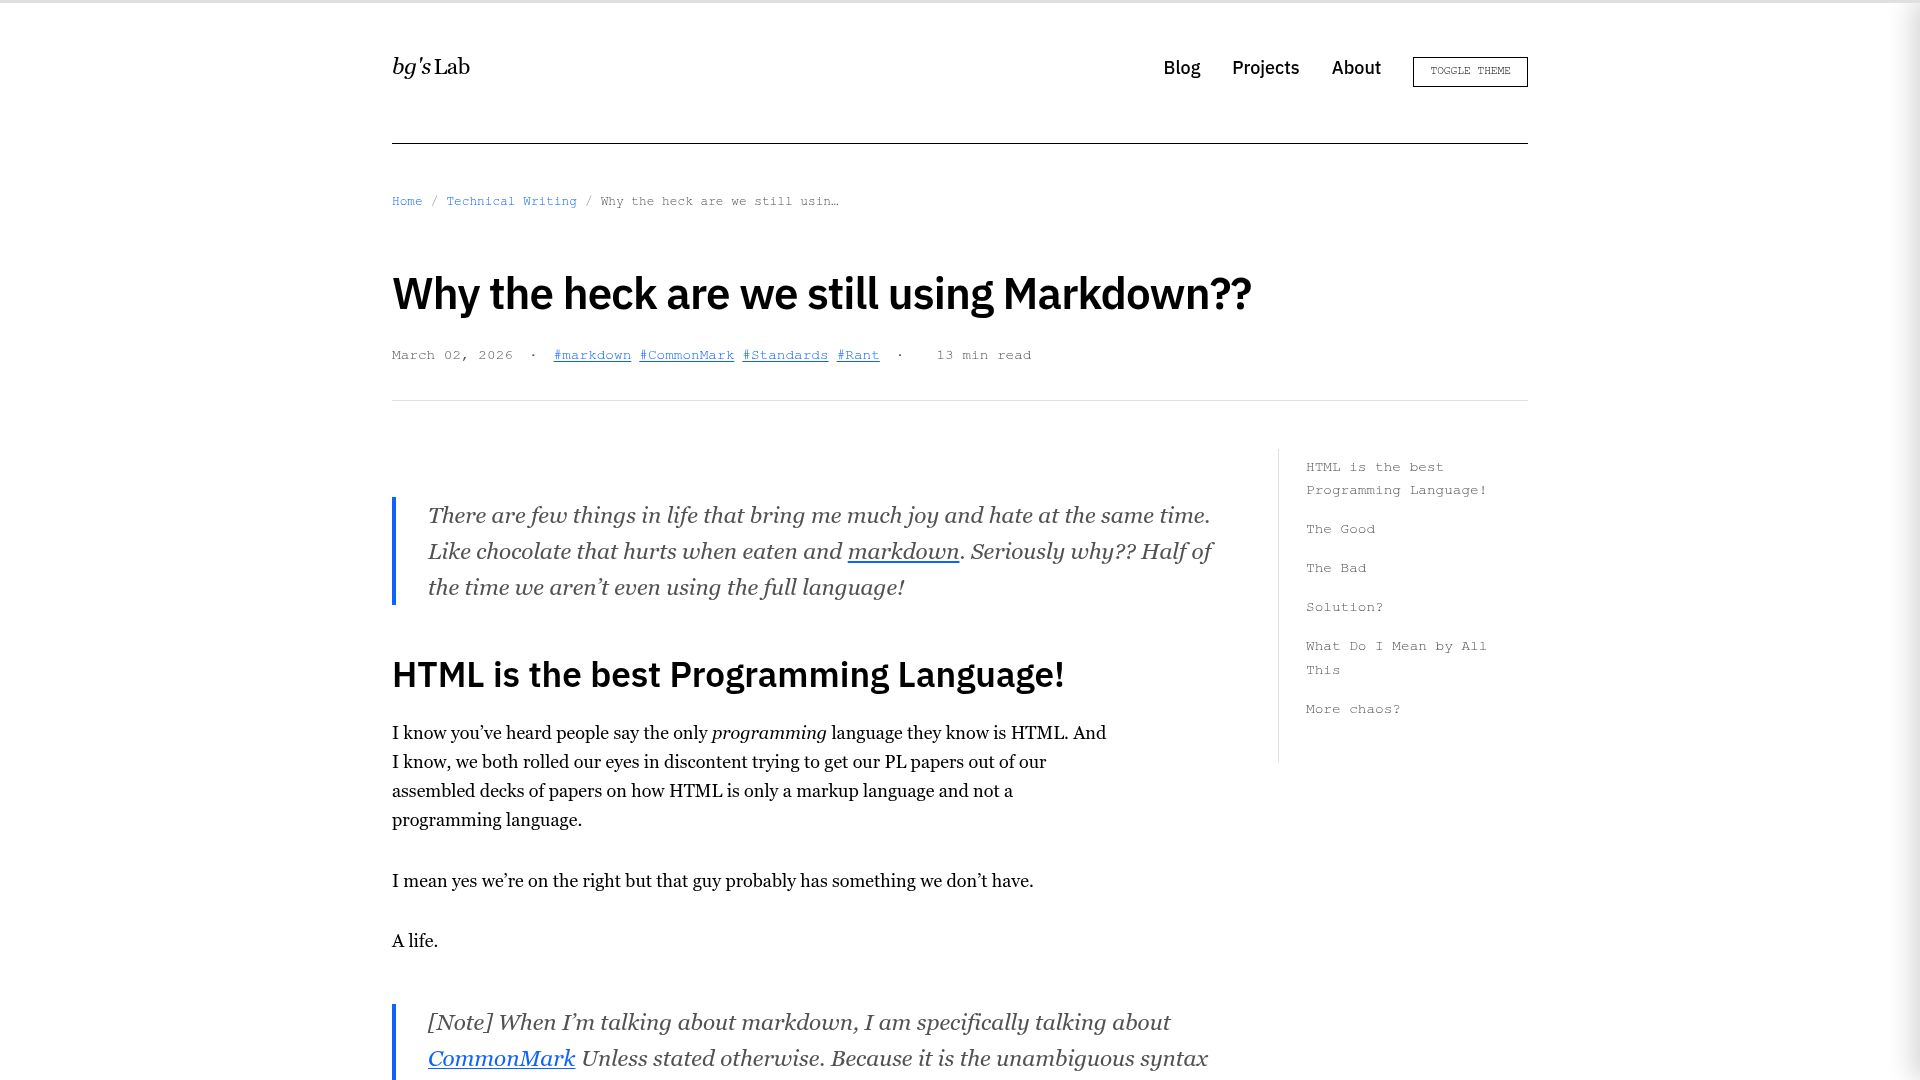Click the '13 min read' text

coord(983,355)
